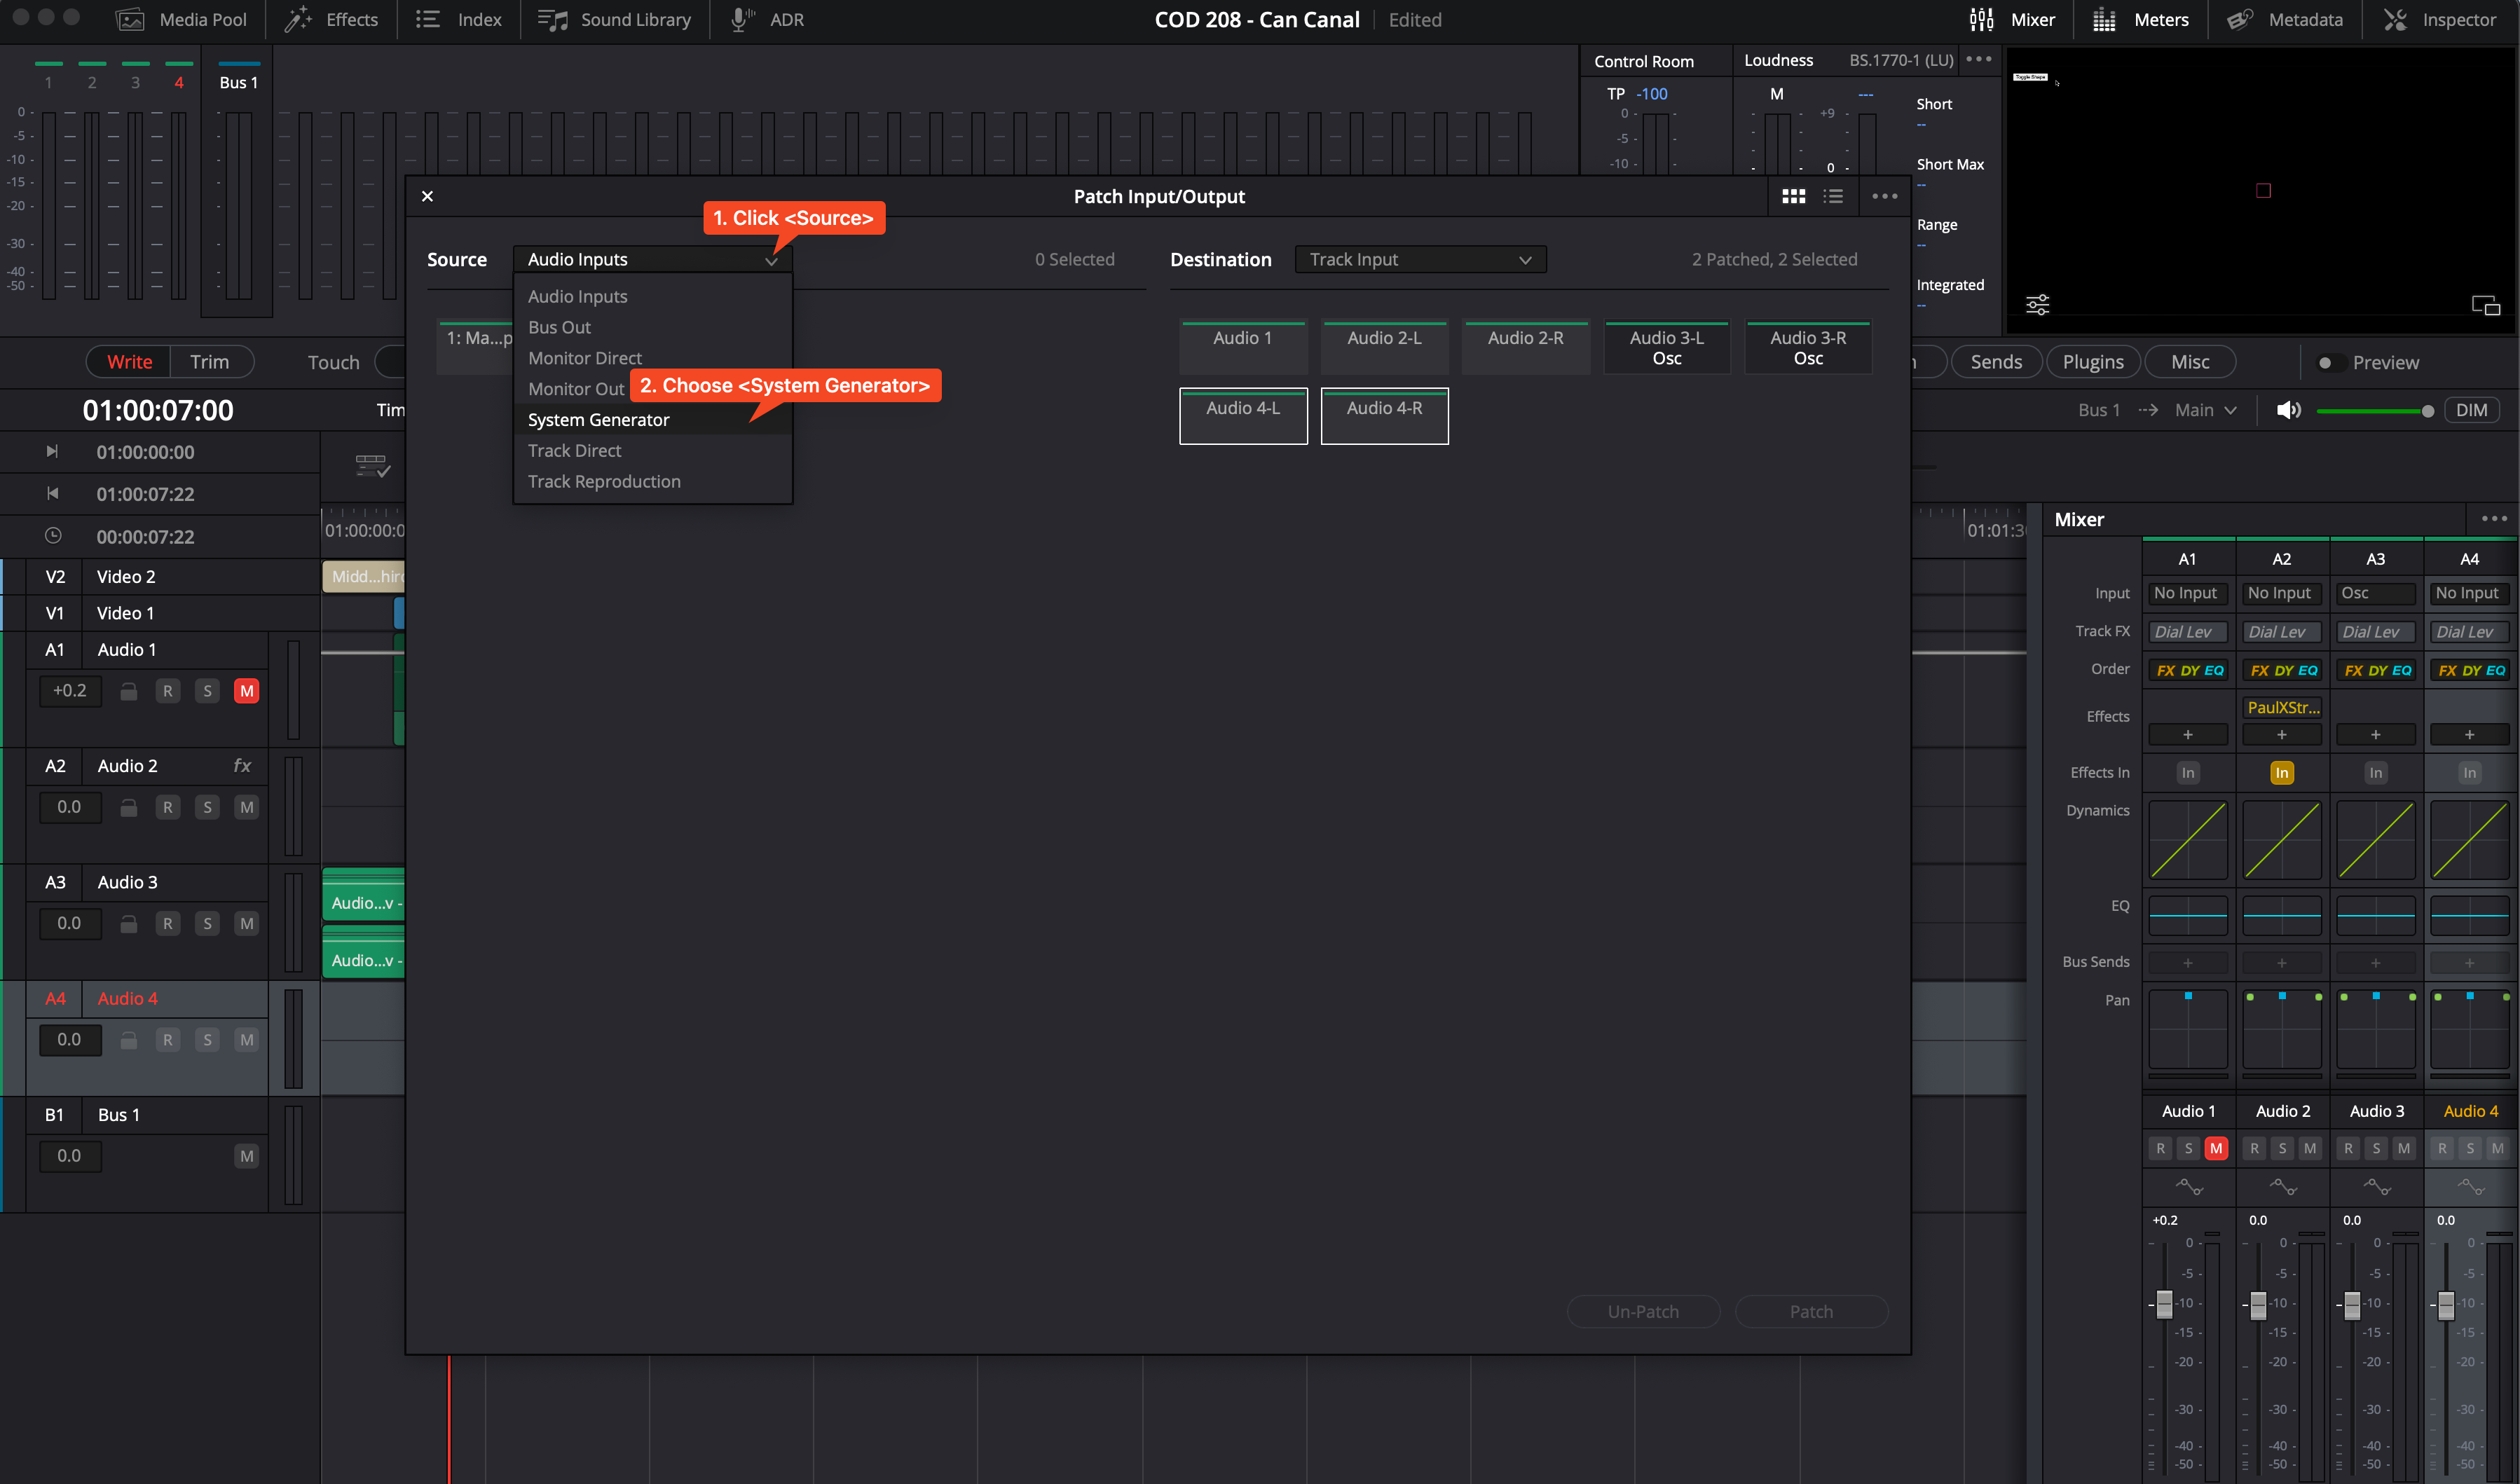
Task: Mute the Audio 3 track
Action: pyautogui.click(x=246, y=923)
